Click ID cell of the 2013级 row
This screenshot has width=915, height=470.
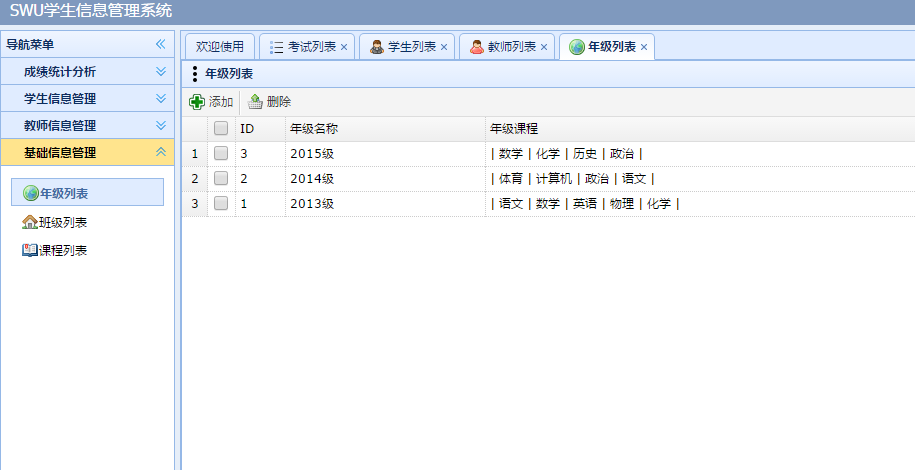[x=260, y=204]
